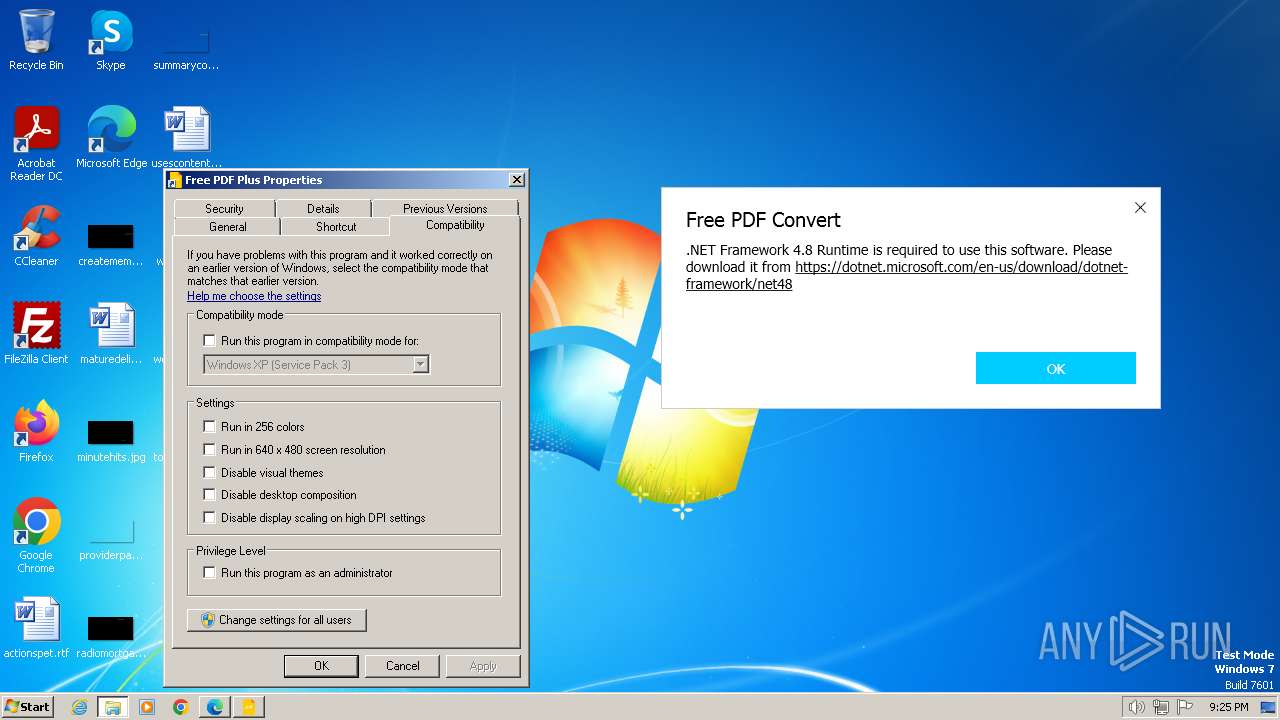This screenshot has height=720, width=1280.
Task: Select the usescontent Word document icon
Action: coord(186,137)
